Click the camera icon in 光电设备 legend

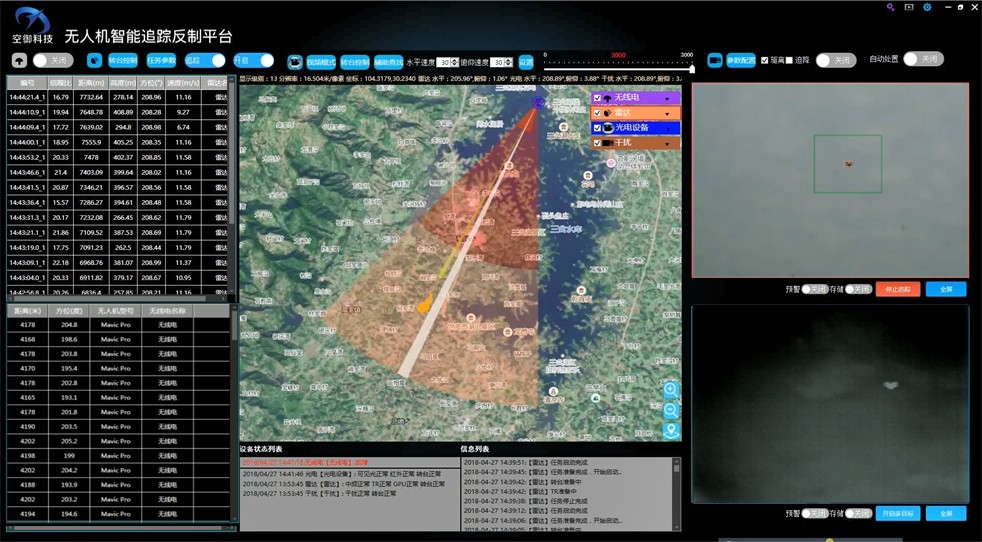pyautogui.click(x=607, y=128)
